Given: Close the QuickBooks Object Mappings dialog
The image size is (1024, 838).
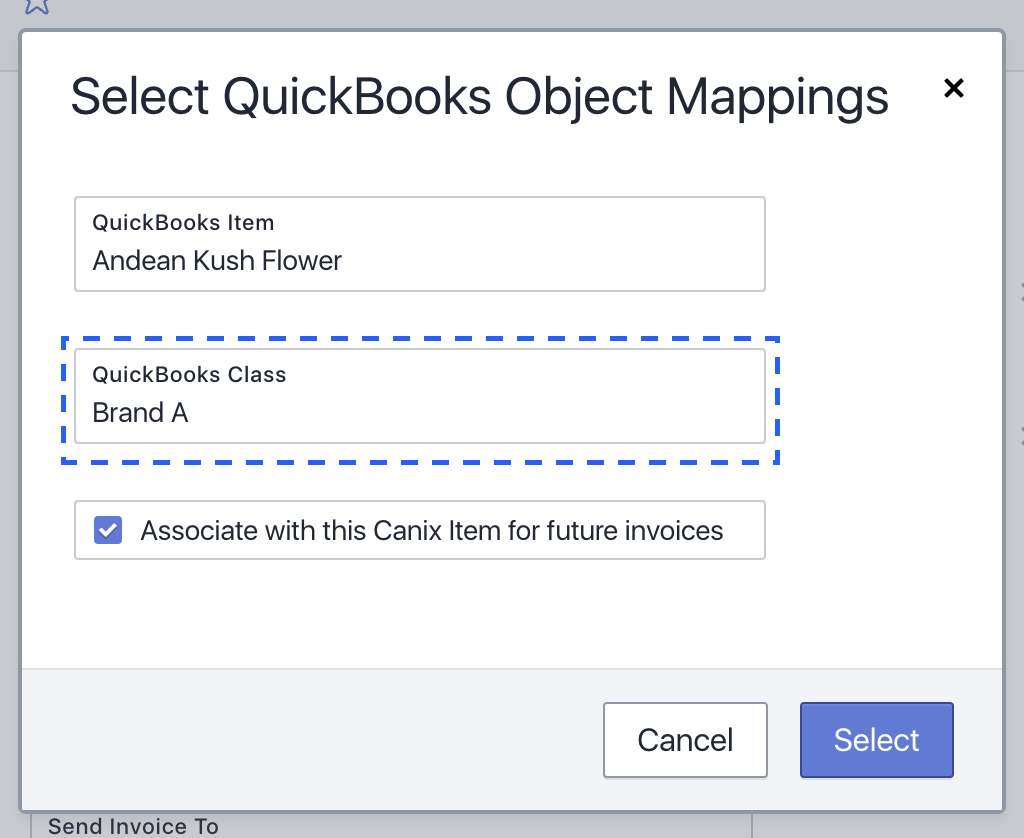Looking at the screenshot, I should click(x=954, y=89).
